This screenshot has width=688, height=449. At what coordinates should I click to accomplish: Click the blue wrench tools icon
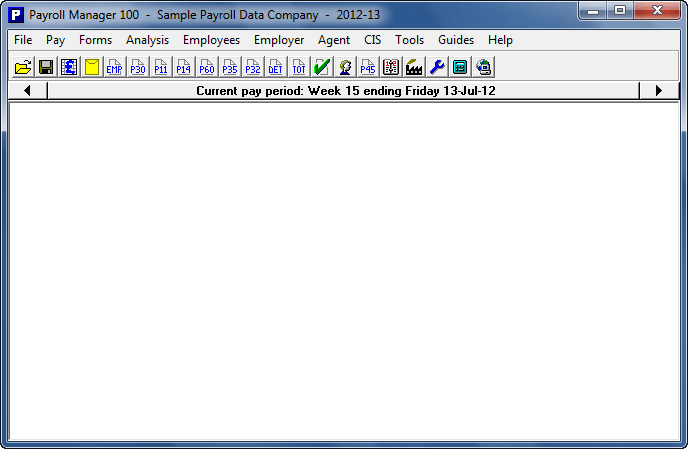(437, 67)
